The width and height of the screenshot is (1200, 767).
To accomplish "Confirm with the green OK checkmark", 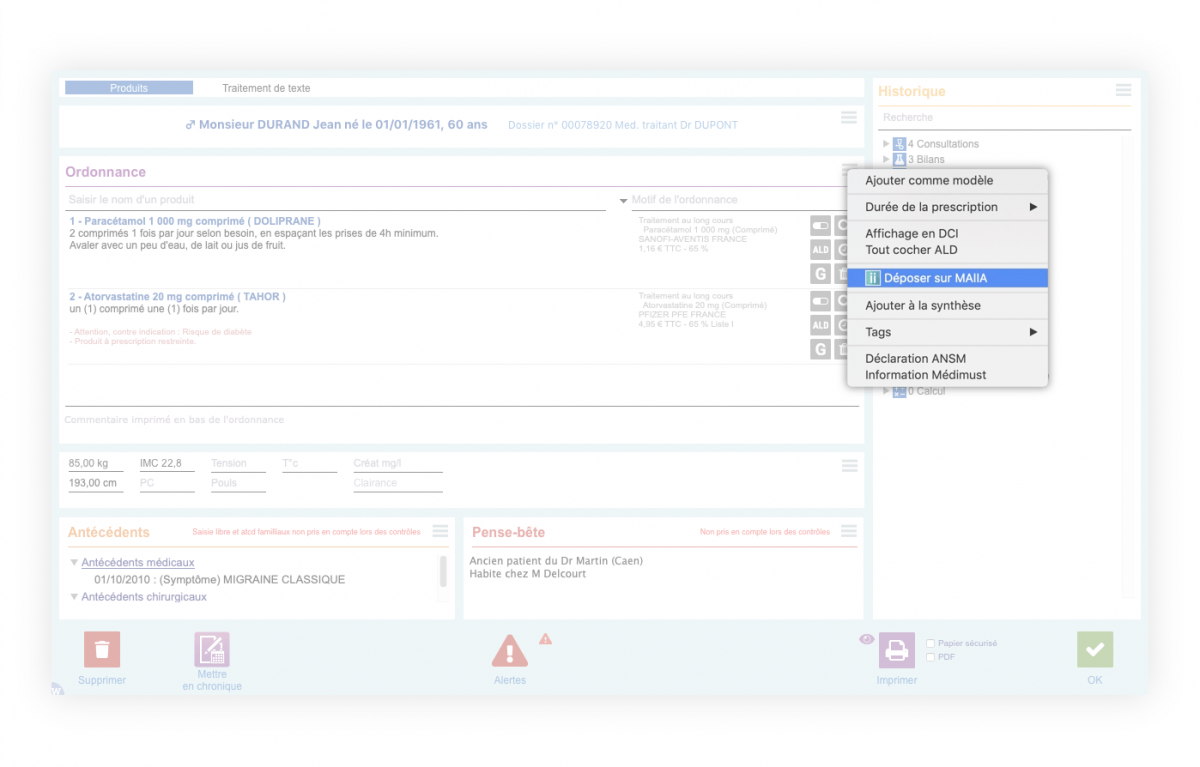I will click(x=1095, y=650).
